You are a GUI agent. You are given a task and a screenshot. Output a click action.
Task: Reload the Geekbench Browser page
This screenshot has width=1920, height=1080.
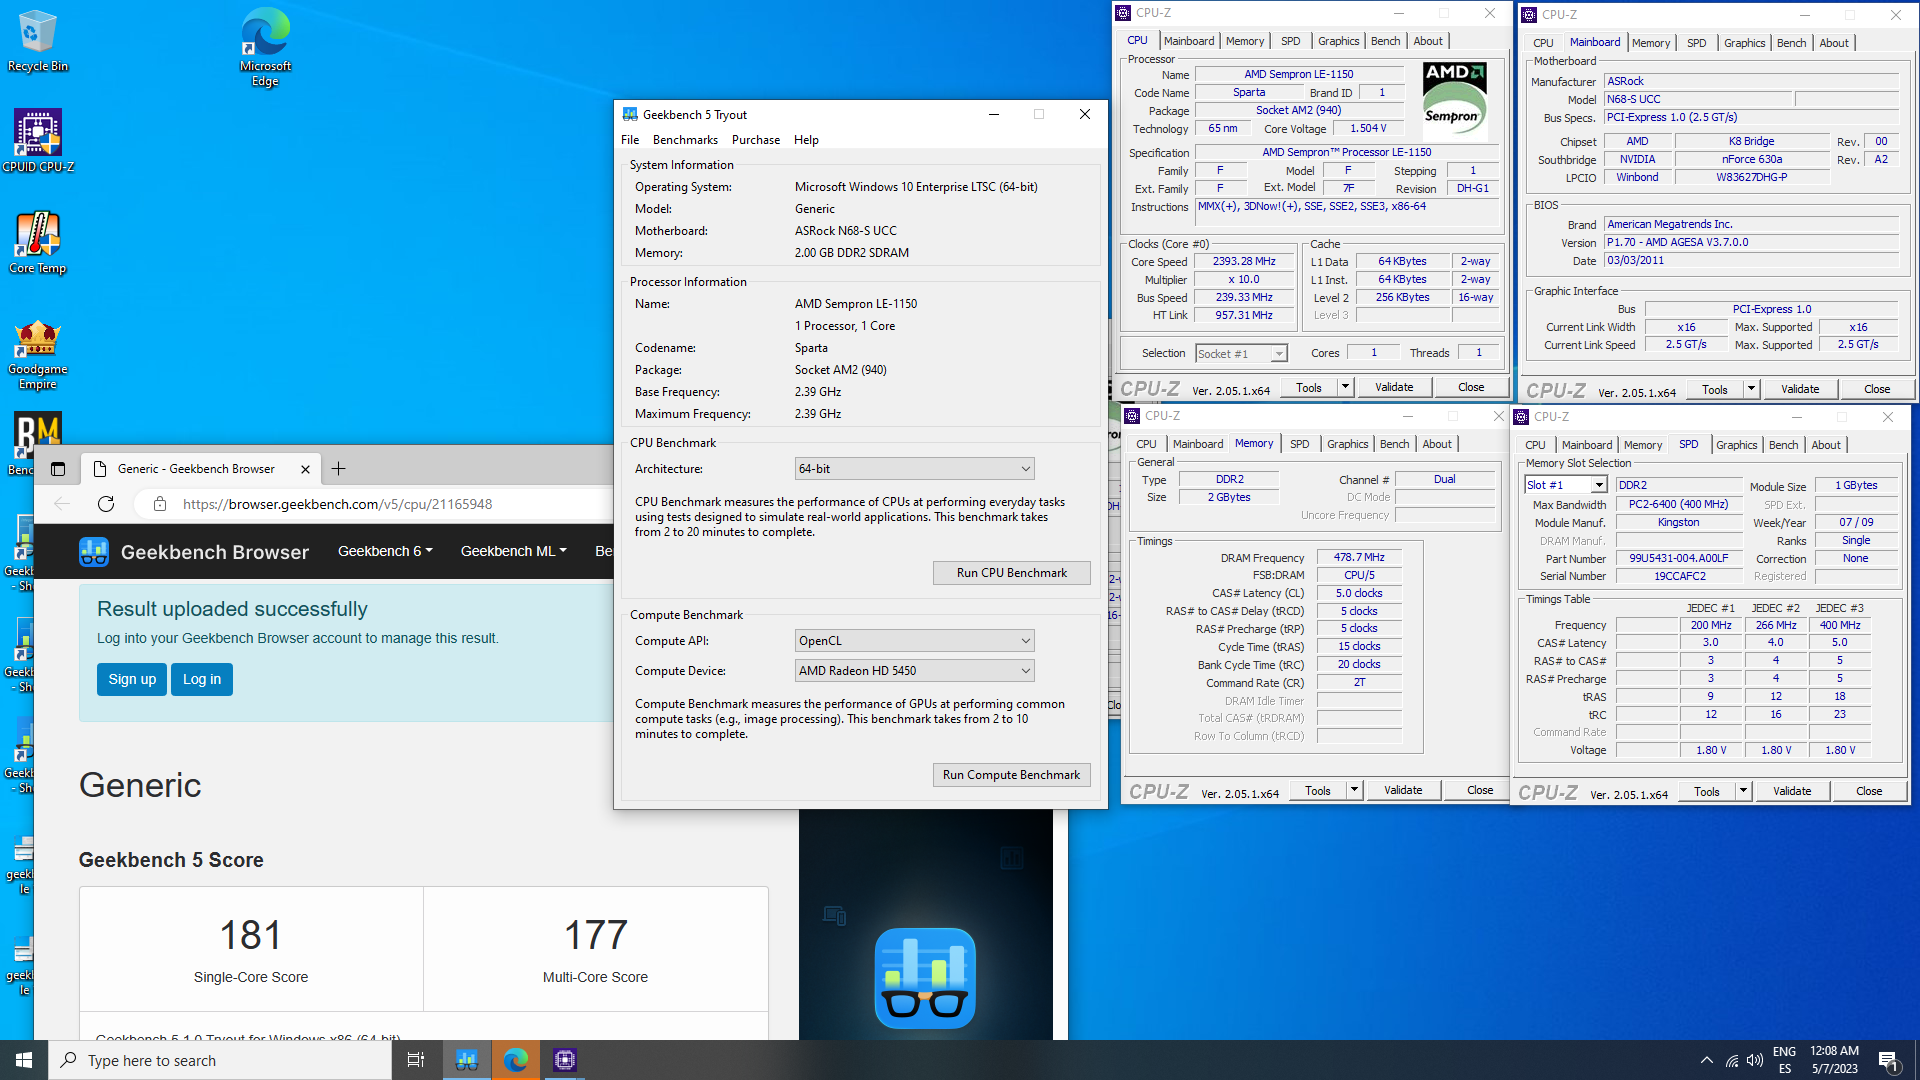[106, 504]
